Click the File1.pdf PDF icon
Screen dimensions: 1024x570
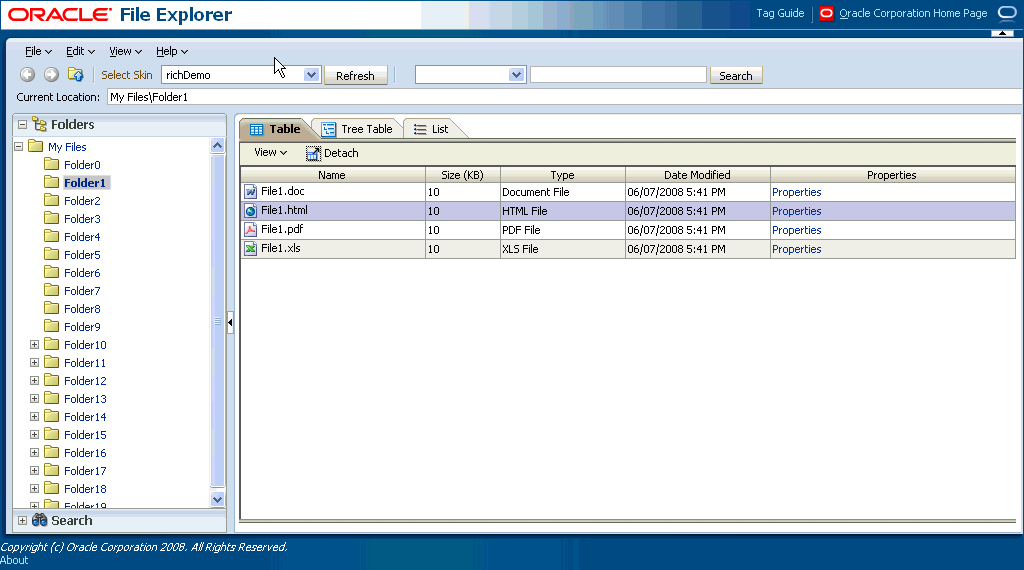(250, 229)
